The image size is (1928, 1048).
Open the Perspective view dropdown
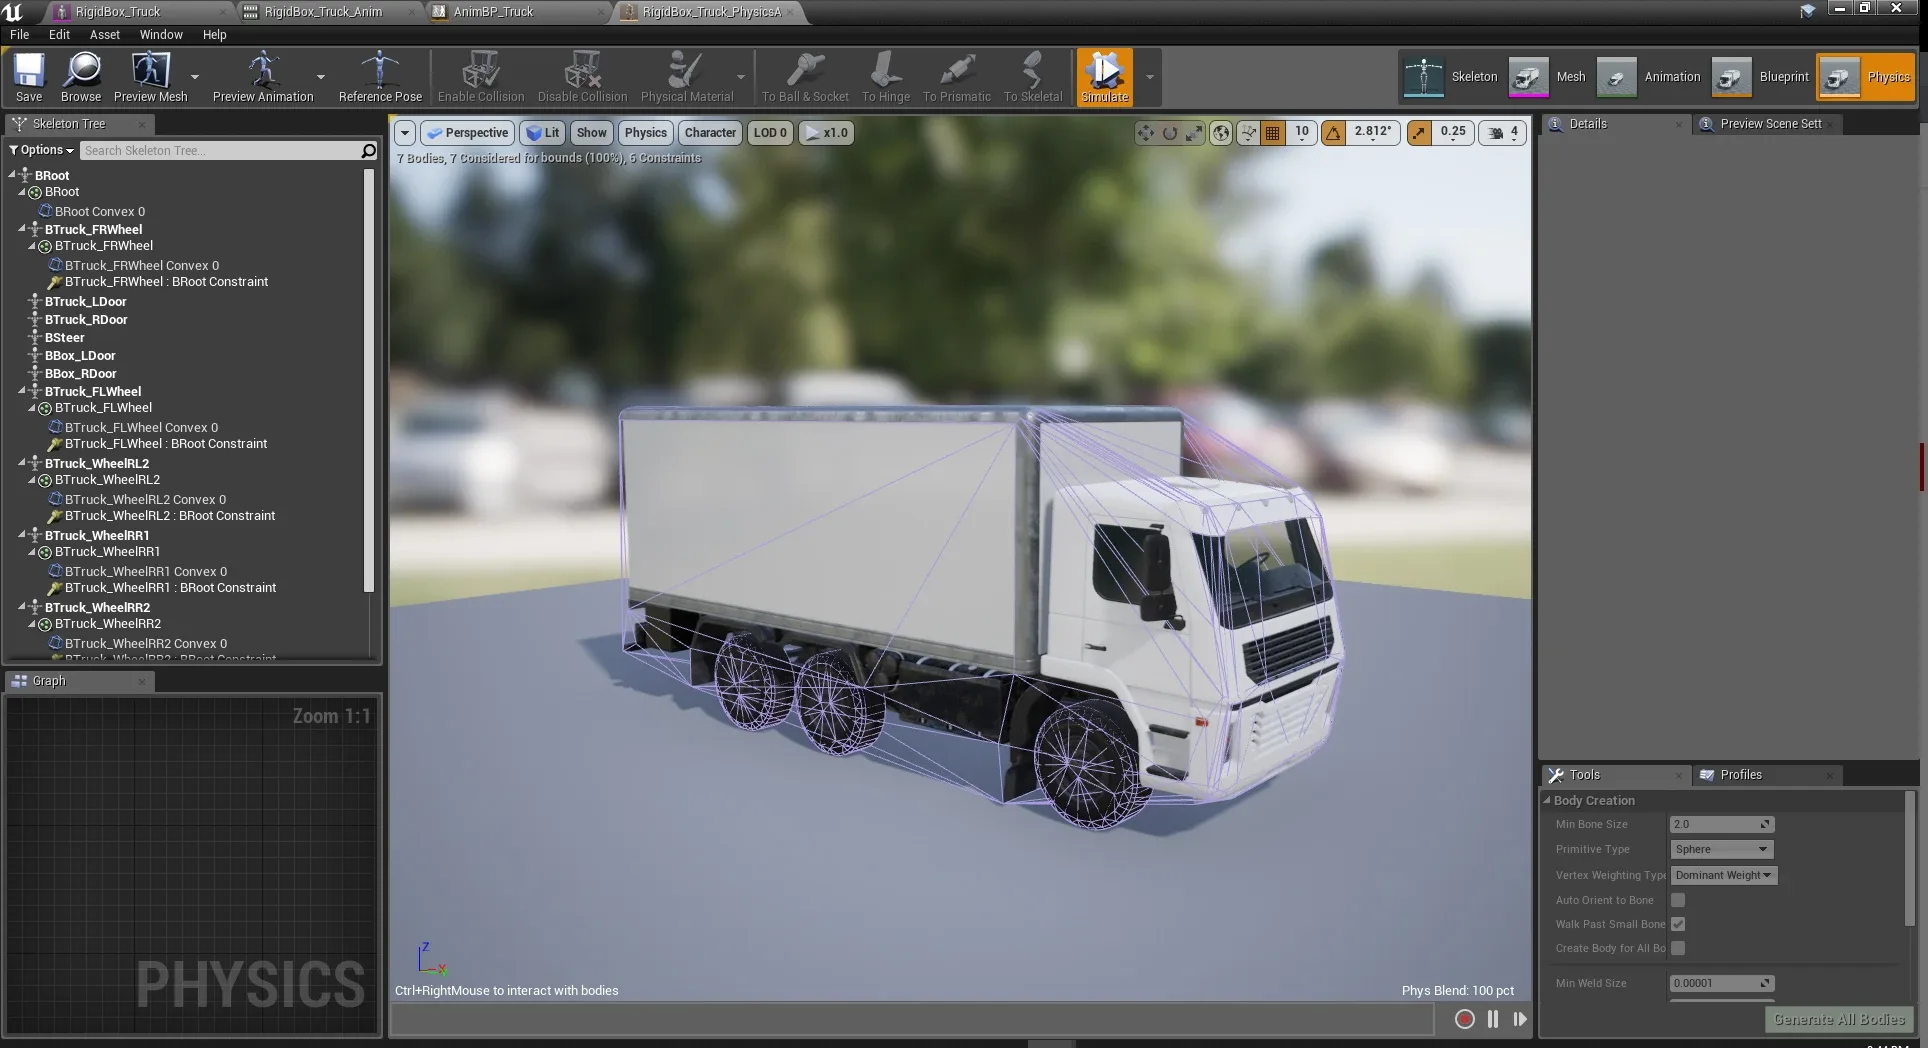pos(467,132)
